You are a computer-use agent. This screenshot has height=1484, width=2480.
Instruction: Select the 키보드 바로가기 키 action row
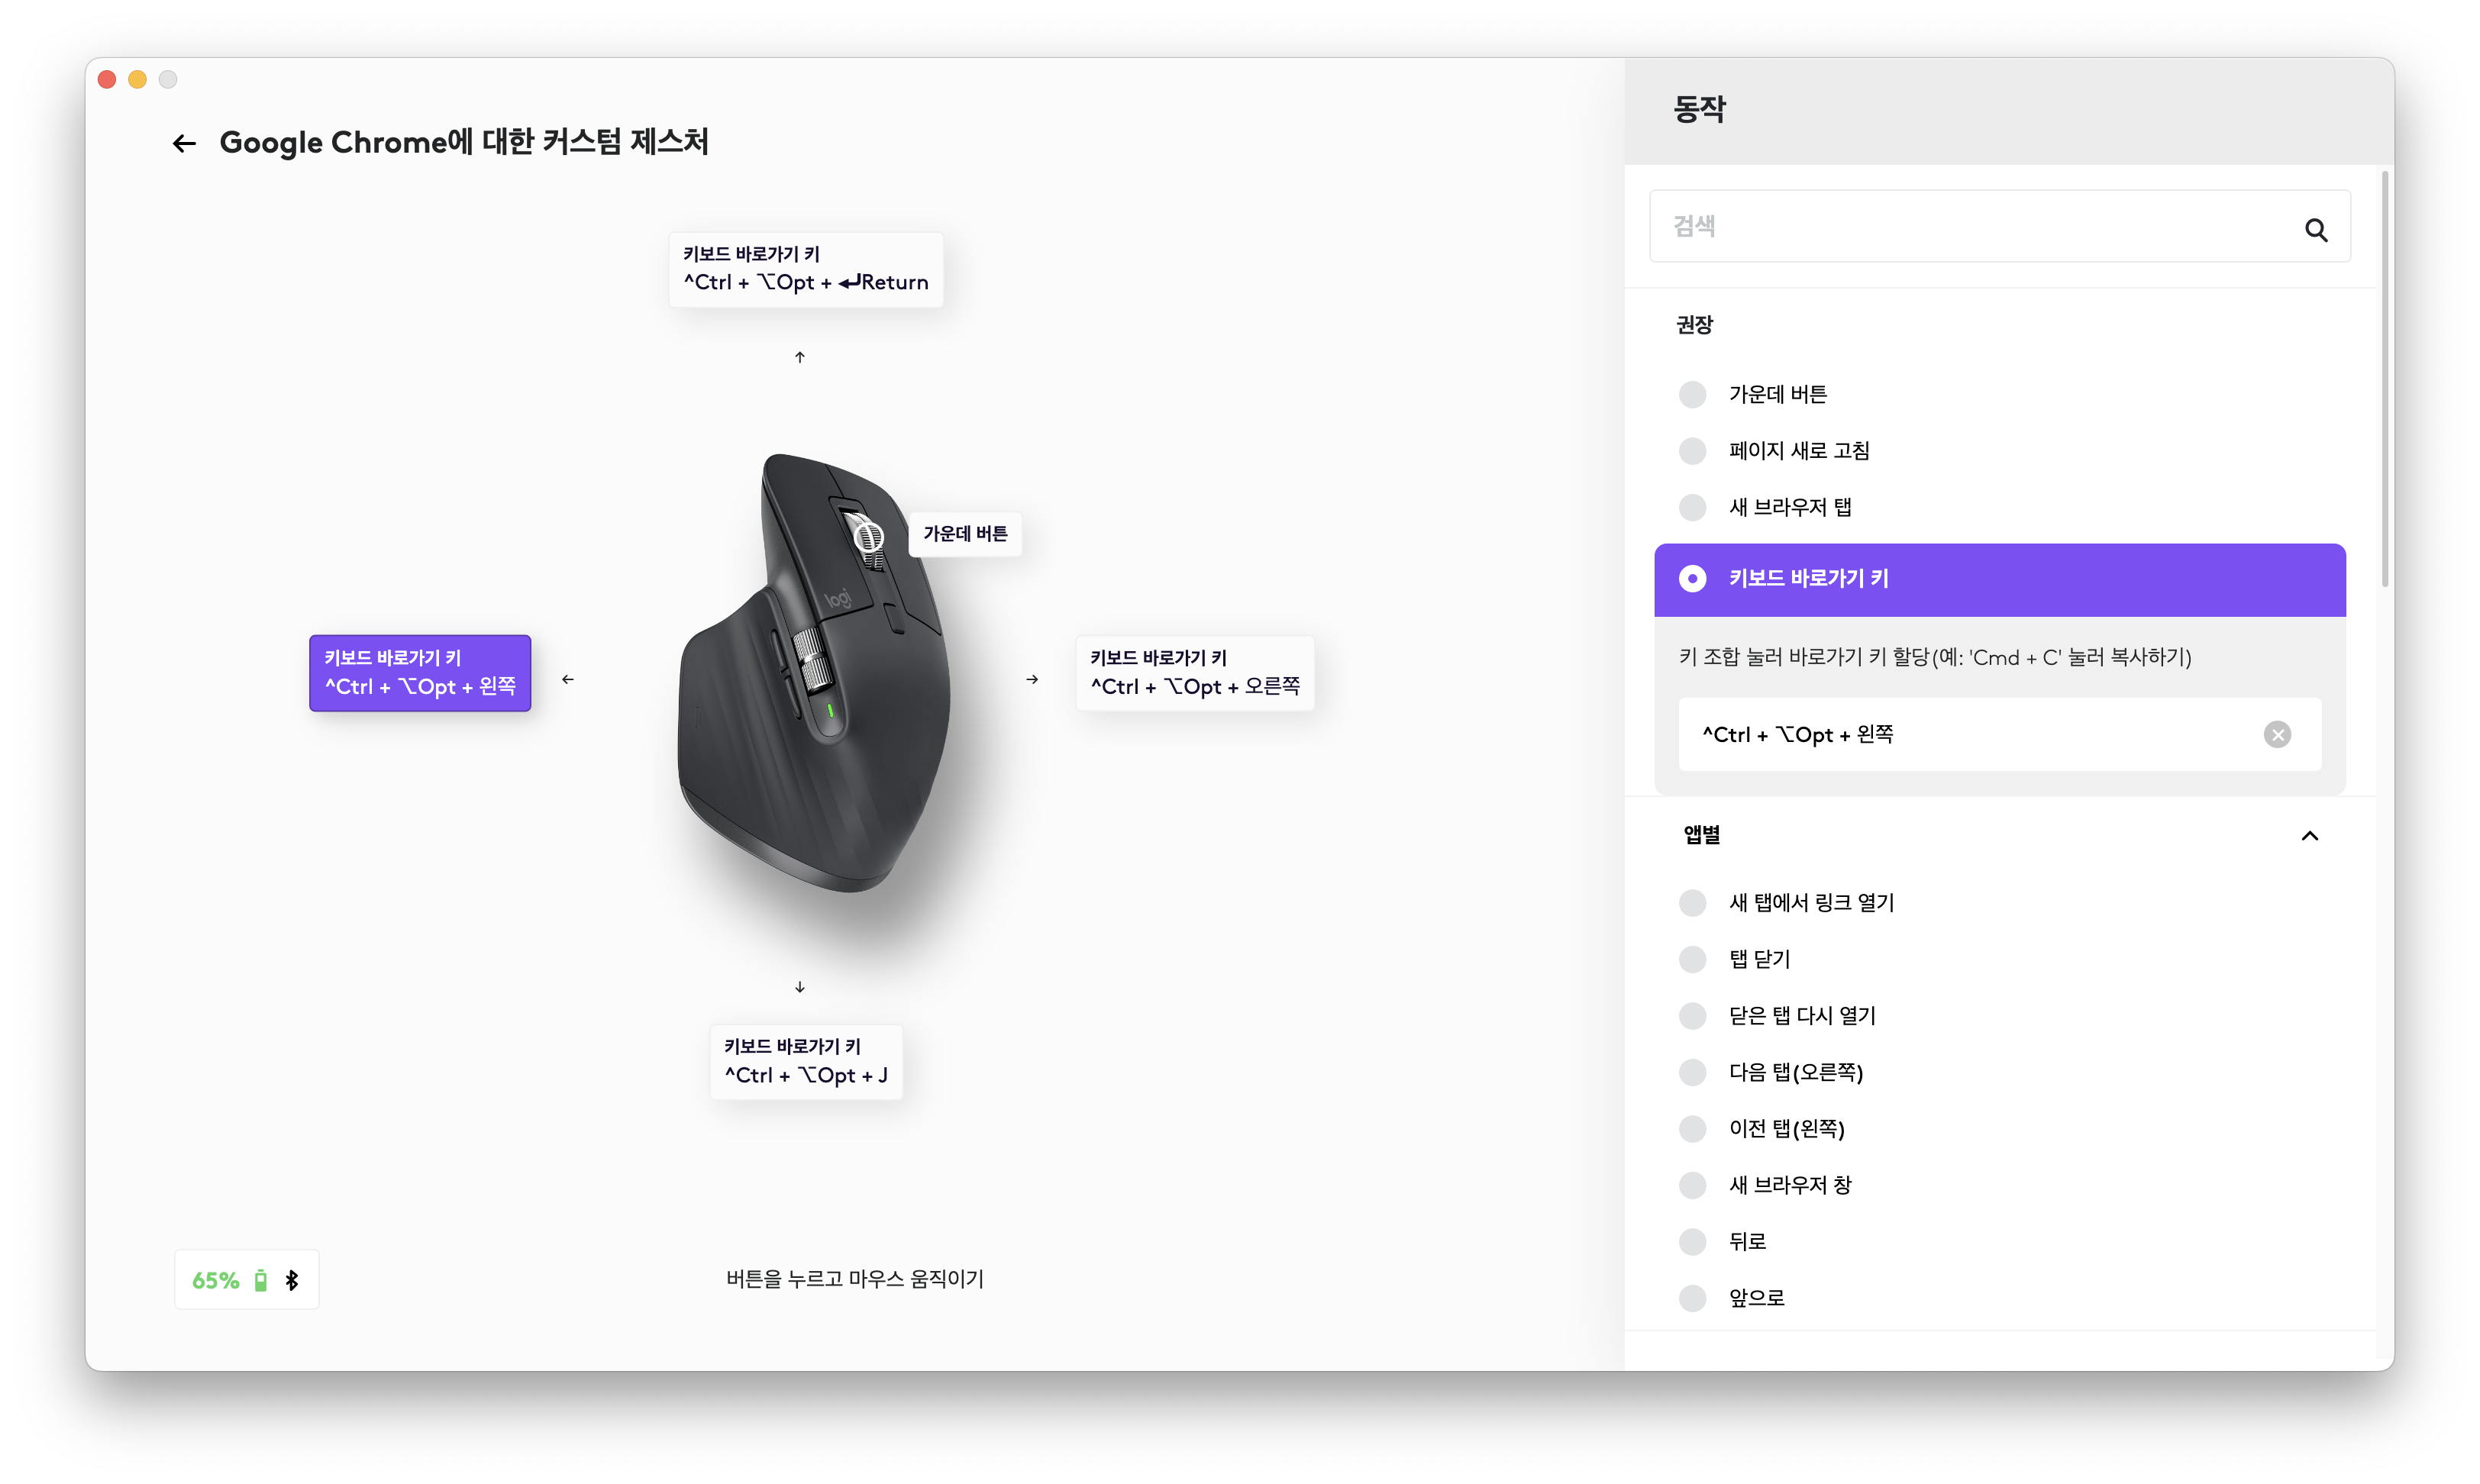point(1999,579)
